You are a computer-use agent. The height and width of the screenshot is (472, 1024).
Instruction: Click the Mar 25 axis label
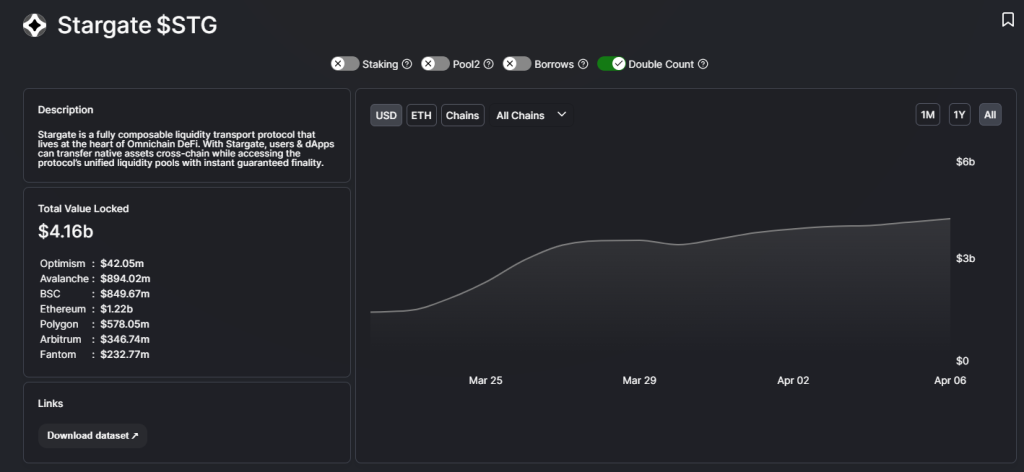click(x=486, y=380)
